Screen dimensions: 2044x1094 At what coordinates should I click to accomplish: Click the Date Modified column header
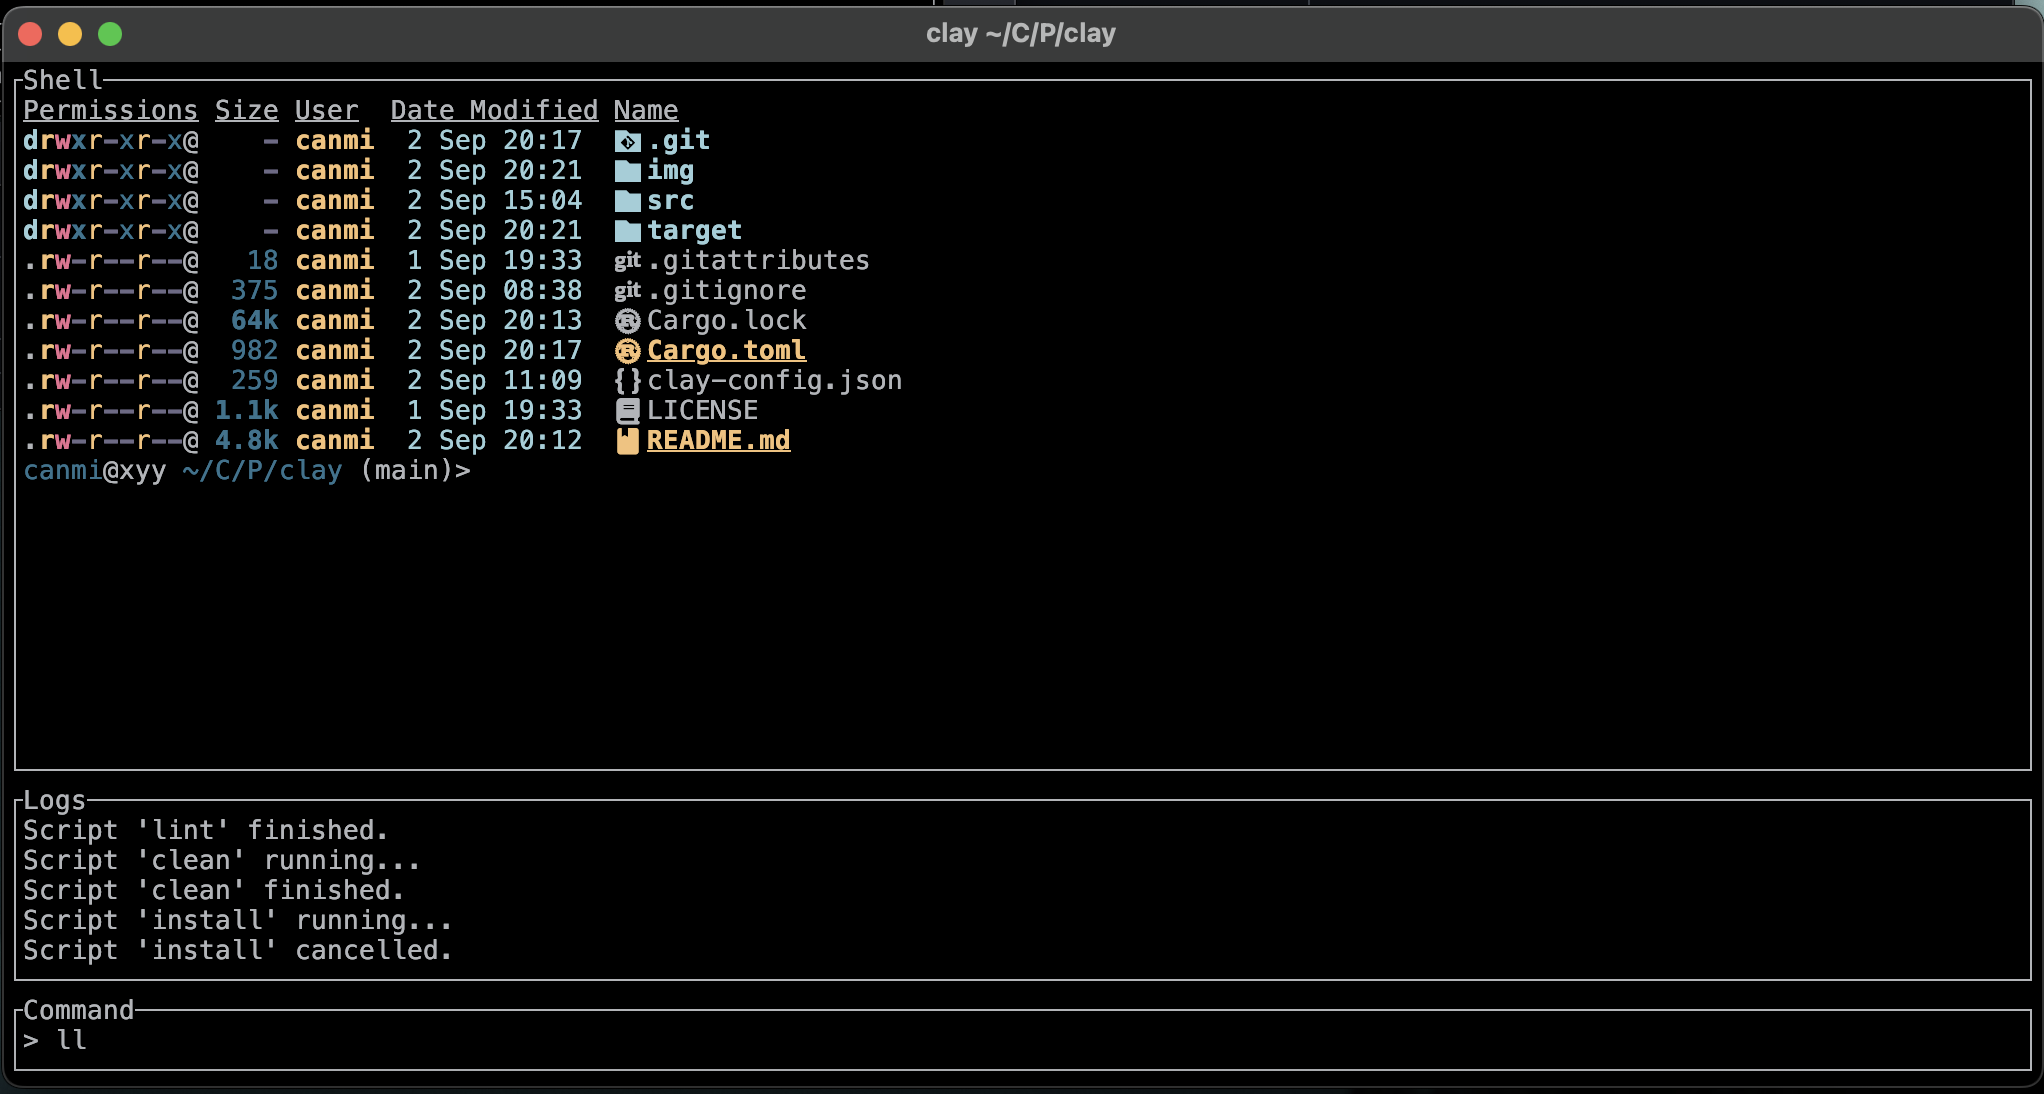494,110
